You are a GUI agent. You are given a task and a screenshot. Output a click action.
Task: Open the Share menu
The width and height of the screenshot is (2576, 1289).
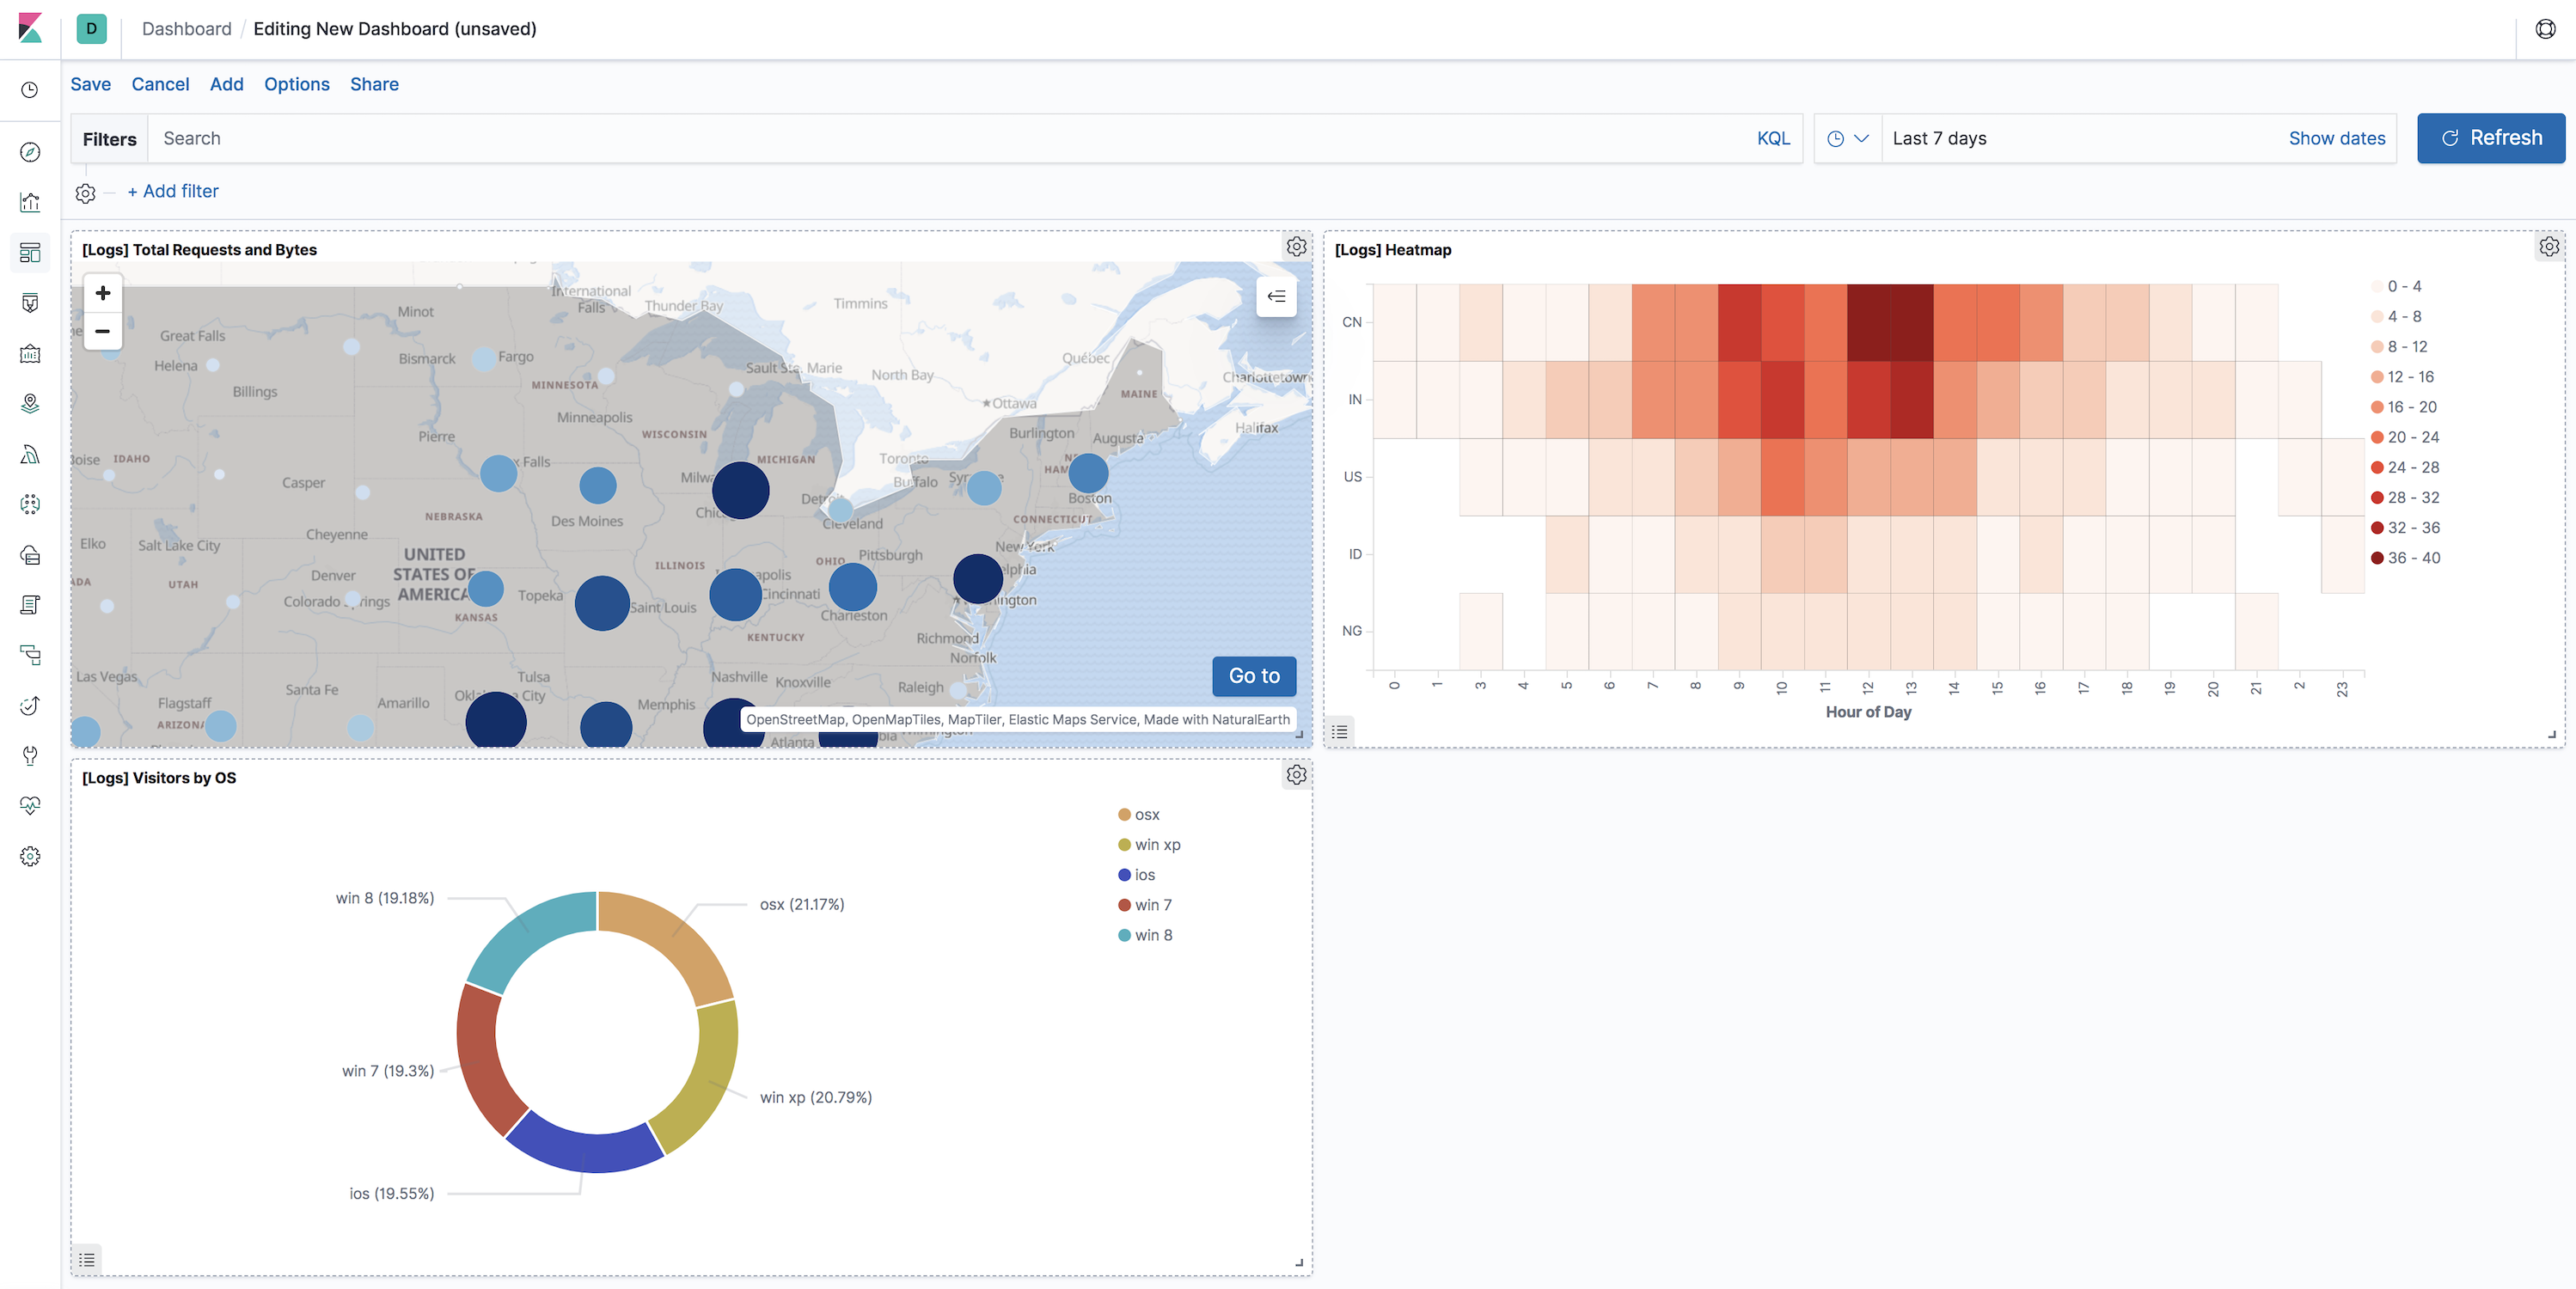click(374, 84)
